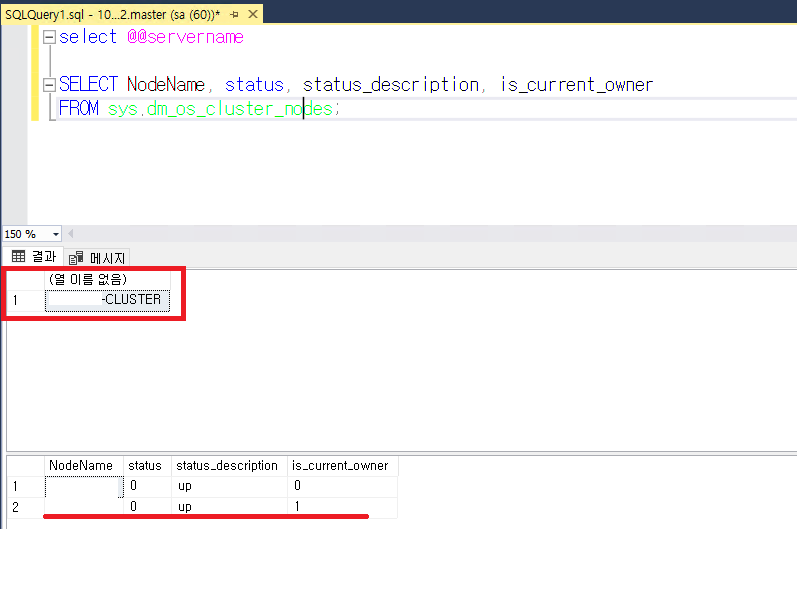Select is_current_owner value 0 in row 1

[x=343, y=486]
